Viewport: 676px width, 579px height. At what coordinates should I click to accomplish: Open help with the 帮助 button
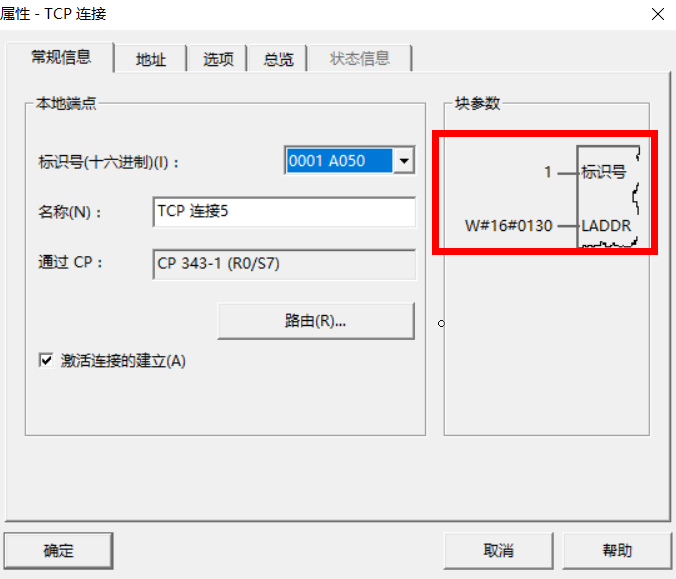point(617,550)
